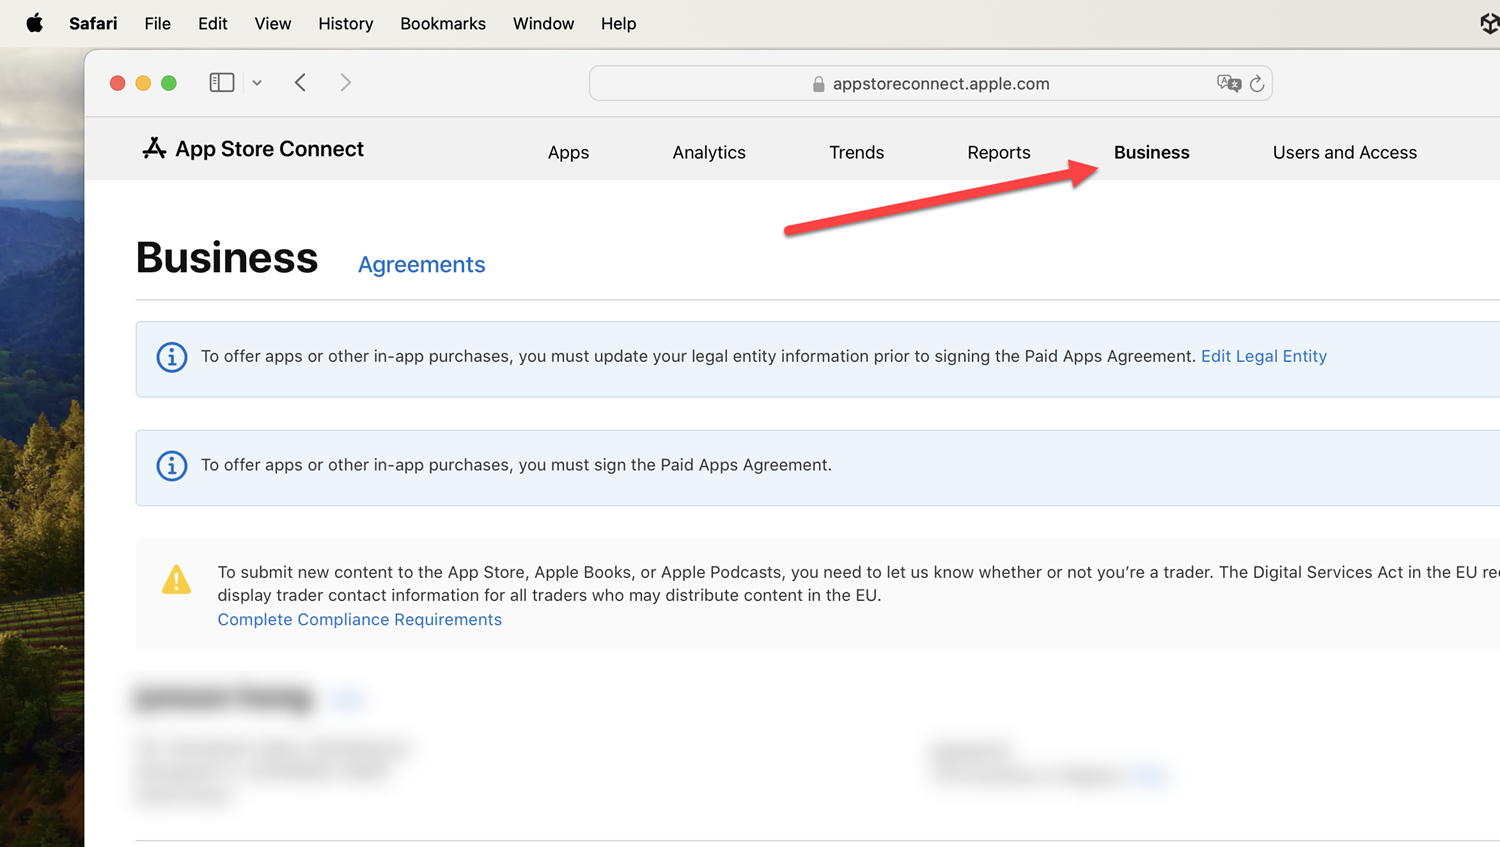This screenshot has height=847, width=1500.
Task: Click the menu bar status icon at right
Action: 1489,23
